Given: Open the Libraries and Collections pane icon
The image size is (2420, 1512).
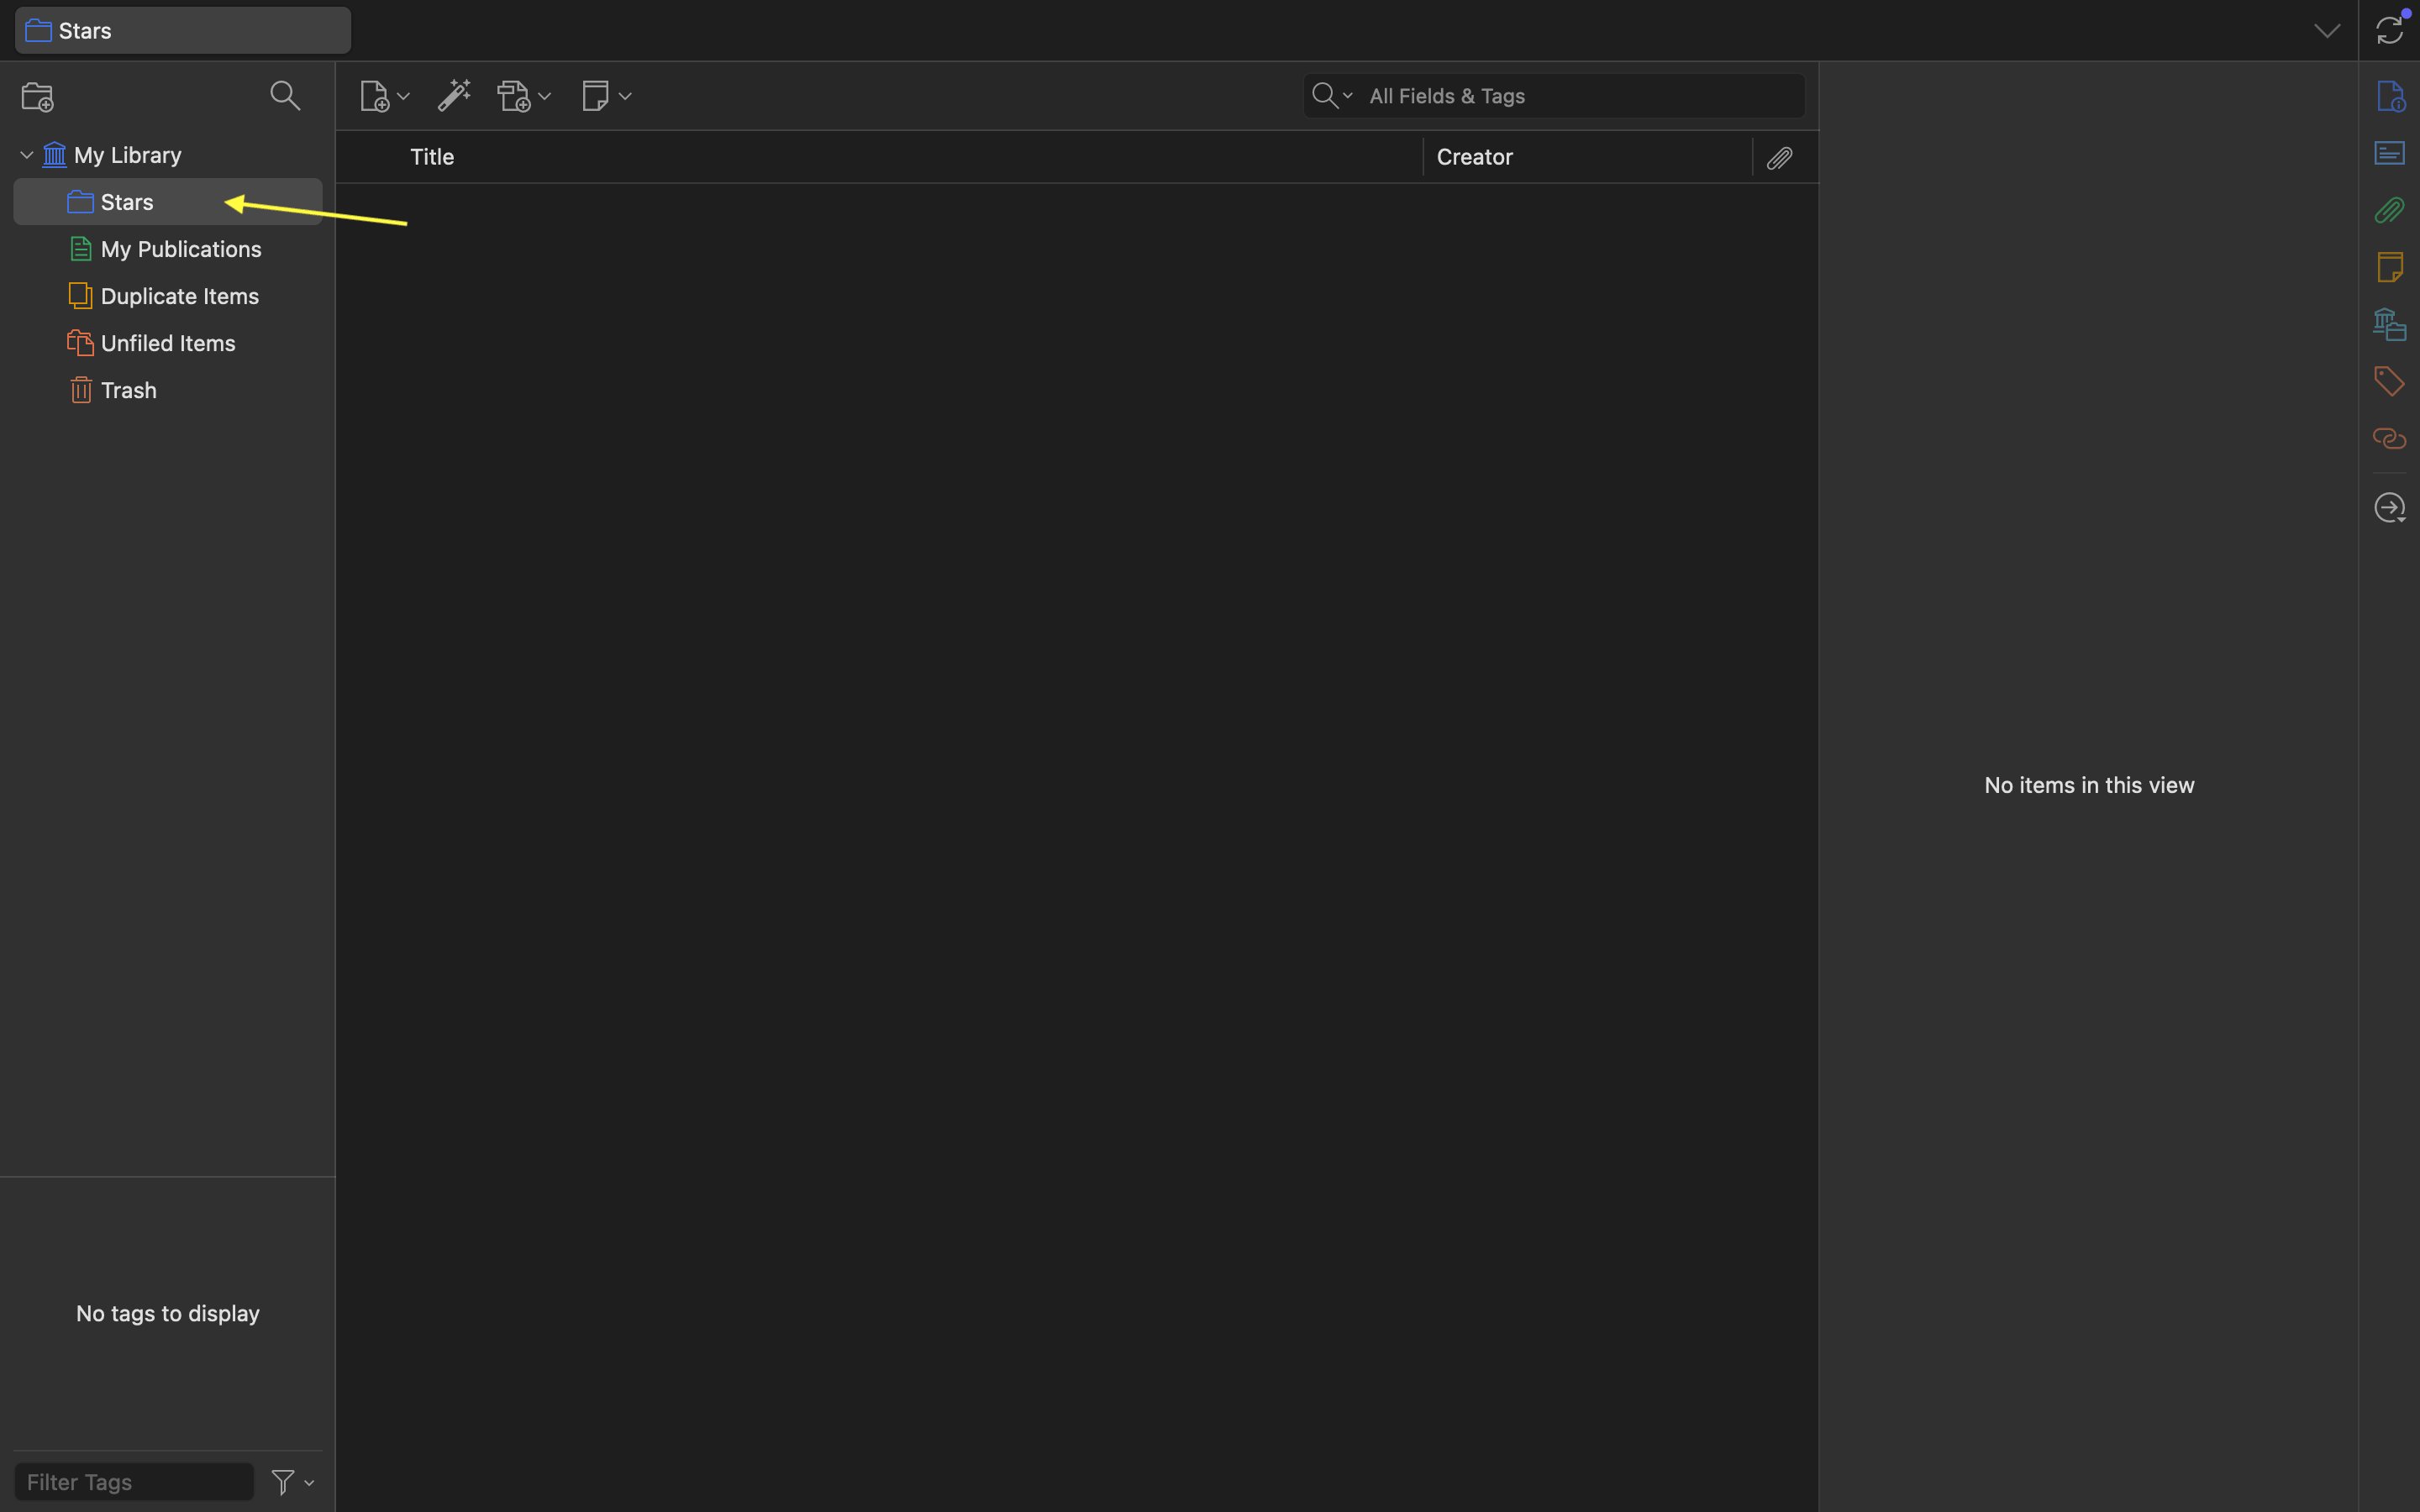Looking at the screenshot, I should [x=2390, y=324].
